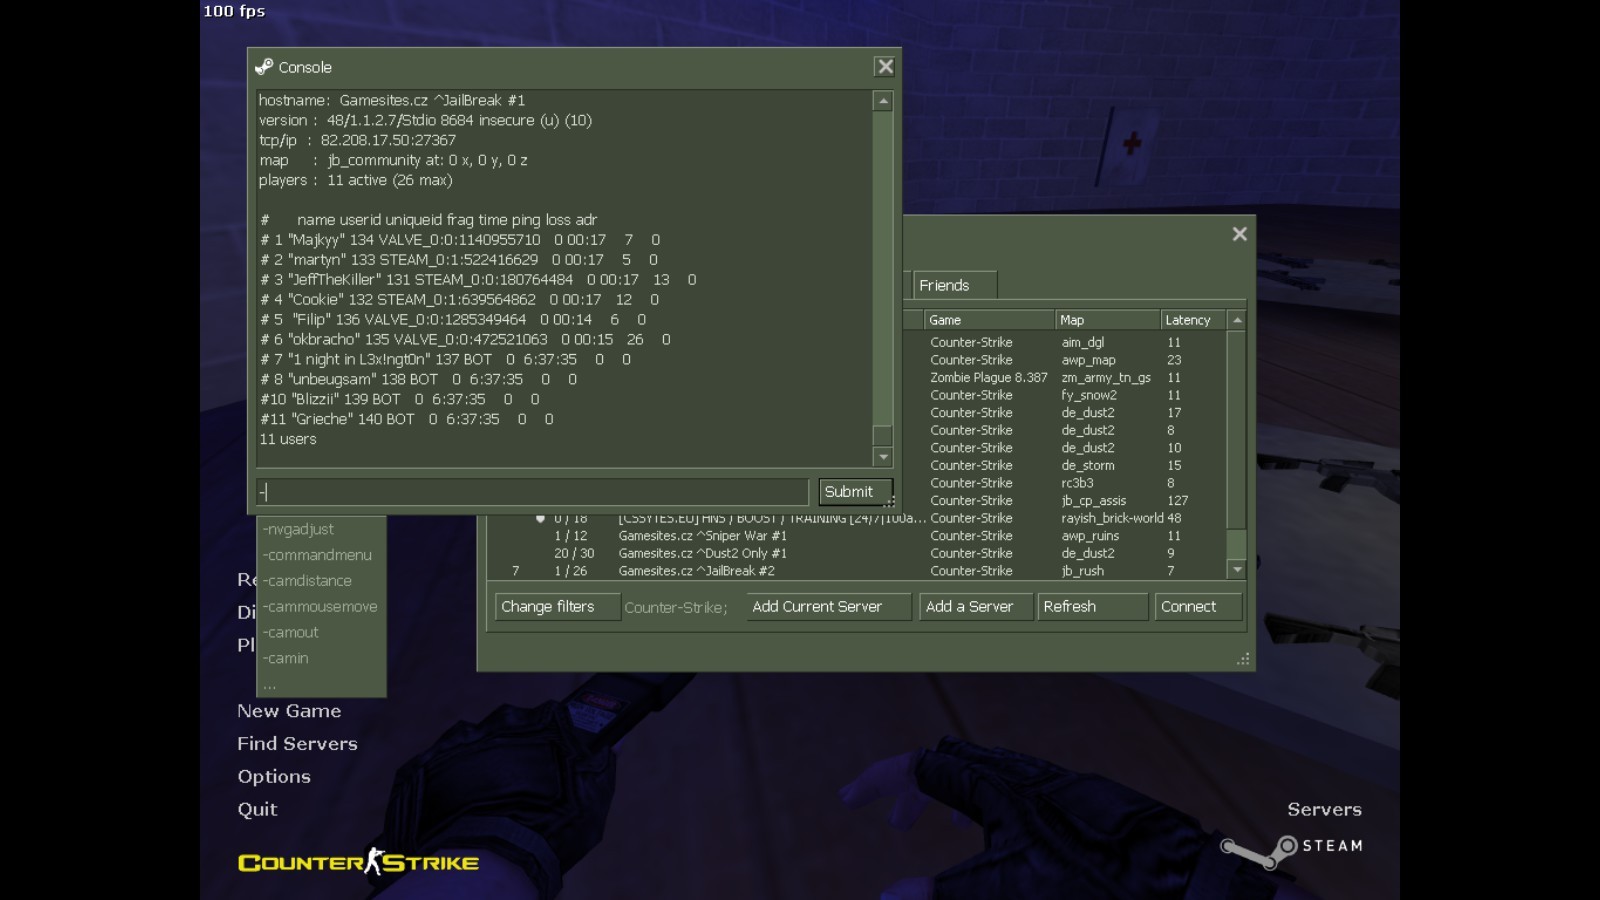Select the aim_dgl map server row
This screenshot has width=1600, height=900.
[x=1065, y=342]
